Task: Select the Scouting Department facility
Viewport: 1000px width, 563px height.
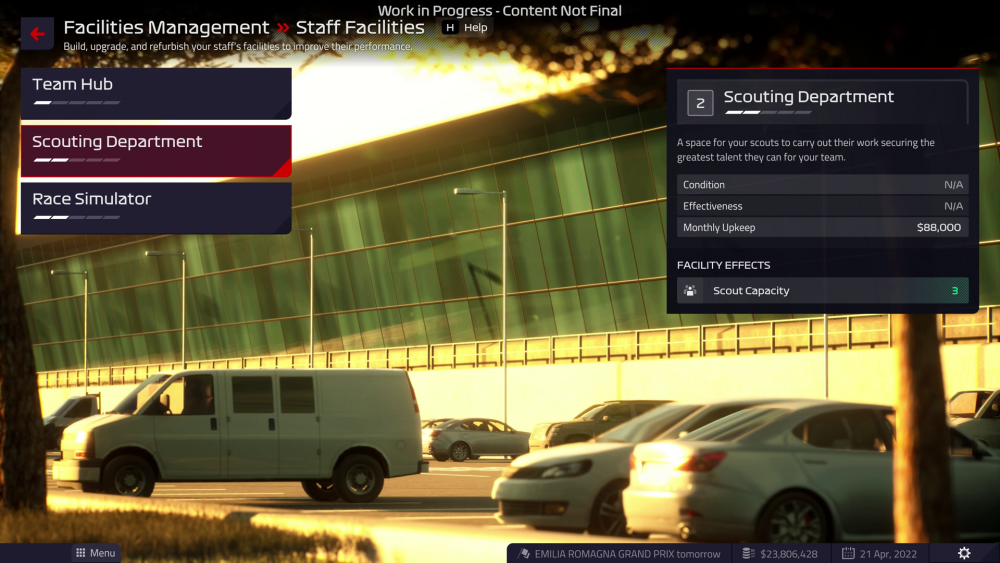Action: 156,150
